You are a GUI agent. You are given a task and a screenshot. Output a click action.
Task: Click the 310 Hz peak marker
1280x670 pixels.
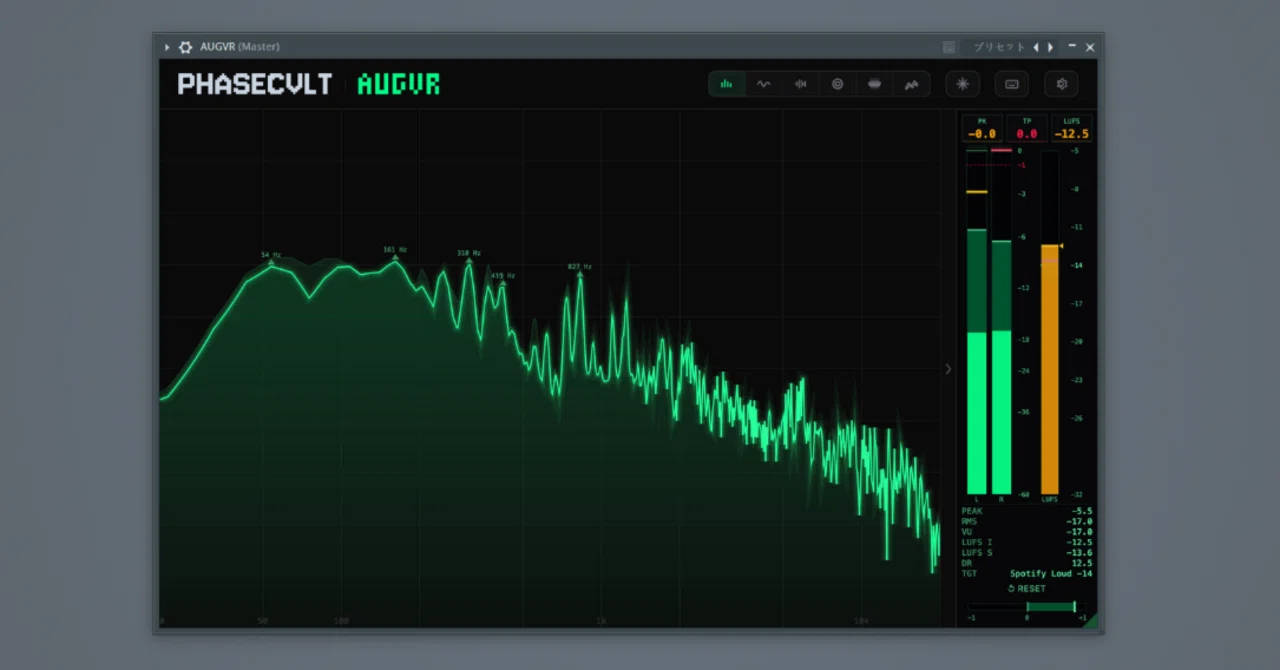click(x=469, y=255)
